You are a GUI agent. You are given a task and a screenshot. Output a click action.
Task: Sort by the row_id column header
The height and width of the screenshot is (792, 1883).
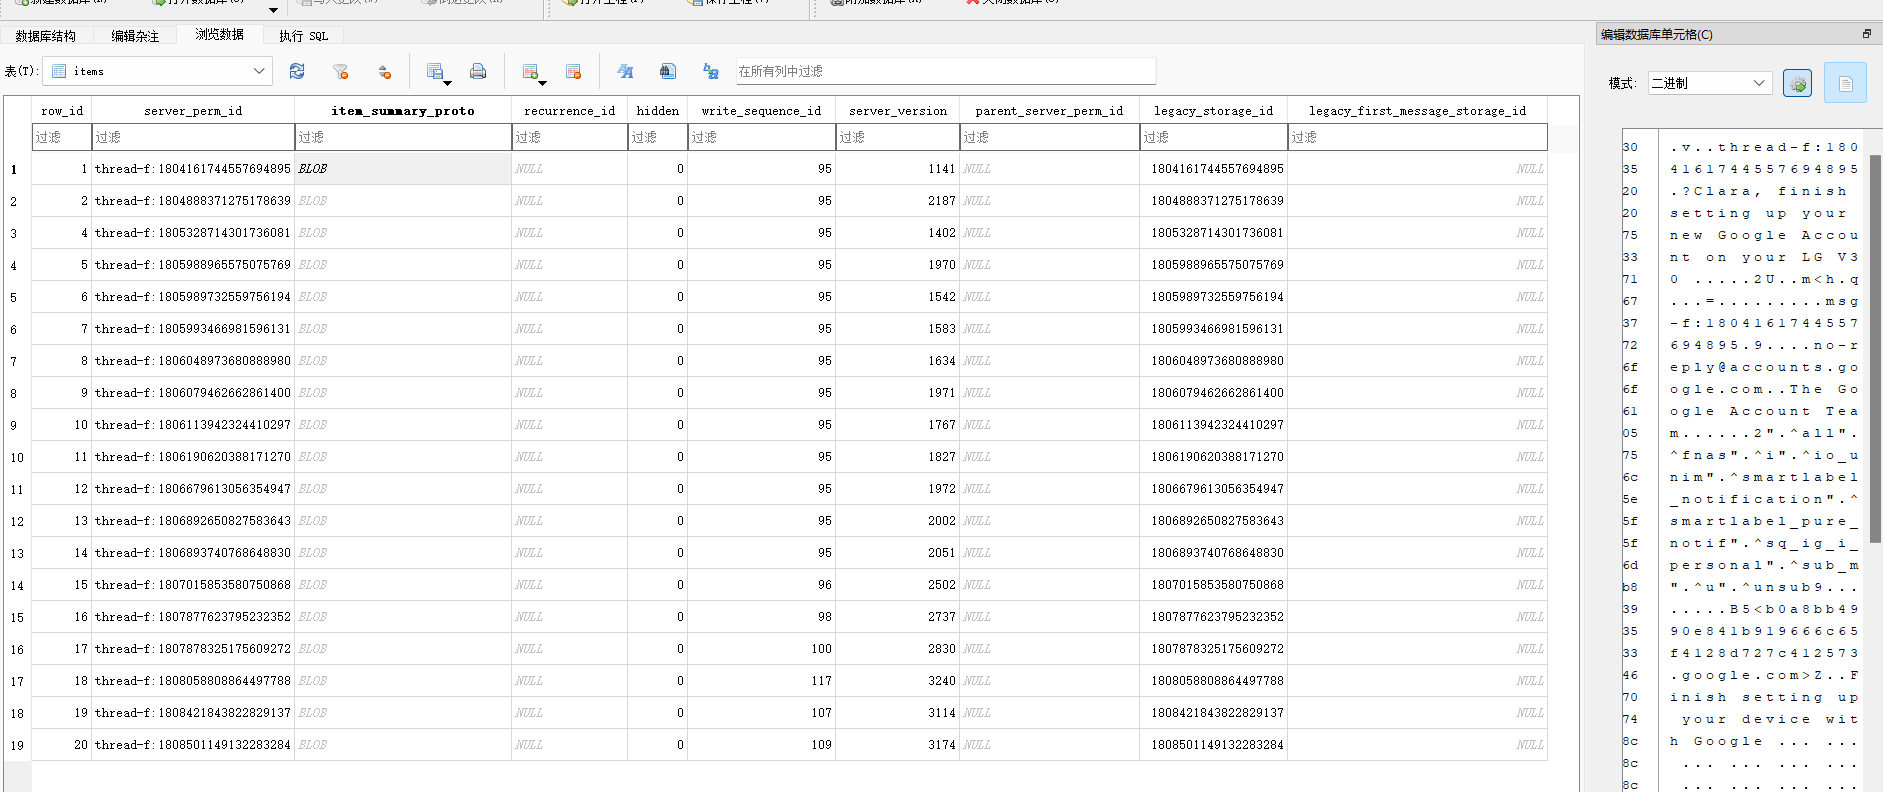coord(62,111)
